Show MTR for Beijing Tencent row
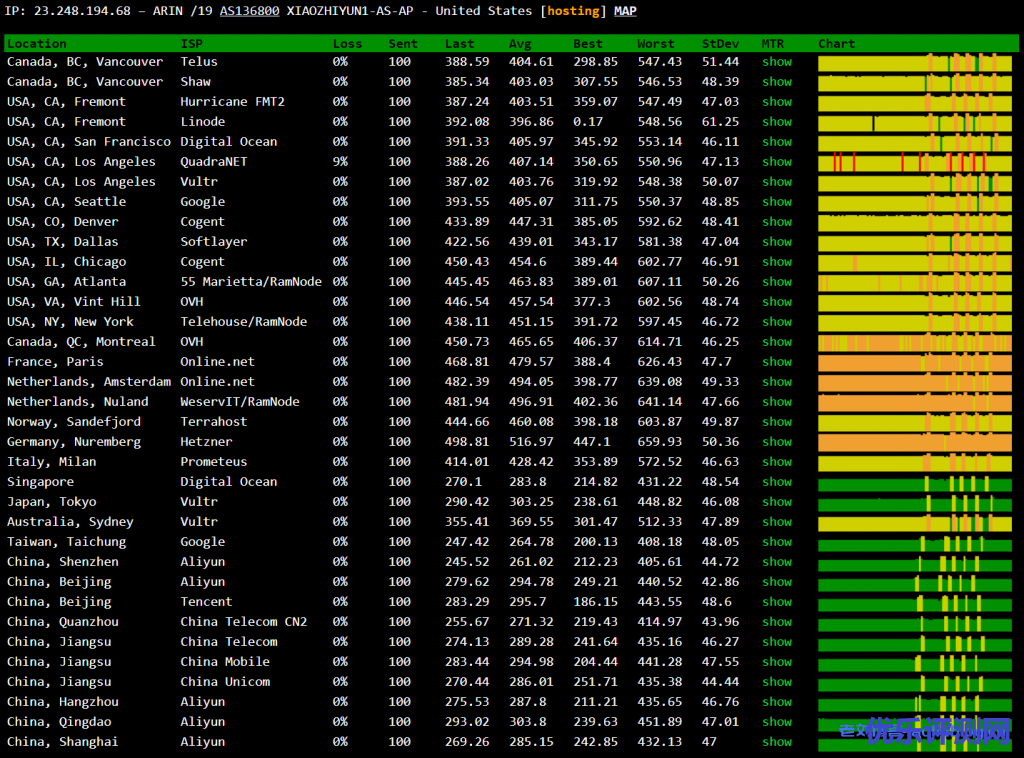The height and width of the screenshot is (758, 1024). tap(776, 602)
